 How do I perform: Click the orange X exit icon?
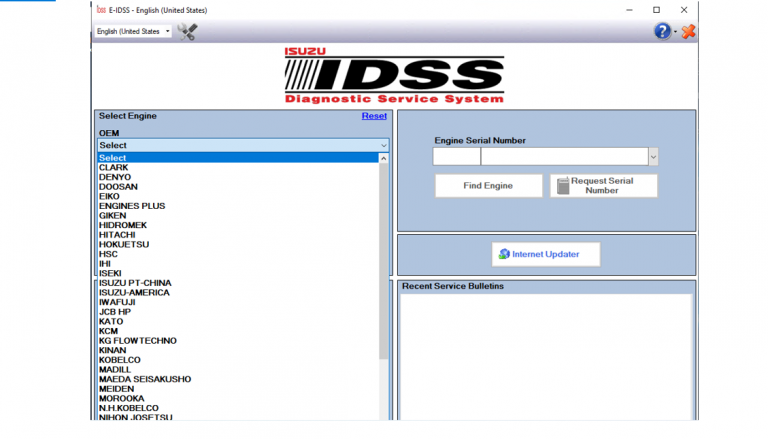coord(688,31)
